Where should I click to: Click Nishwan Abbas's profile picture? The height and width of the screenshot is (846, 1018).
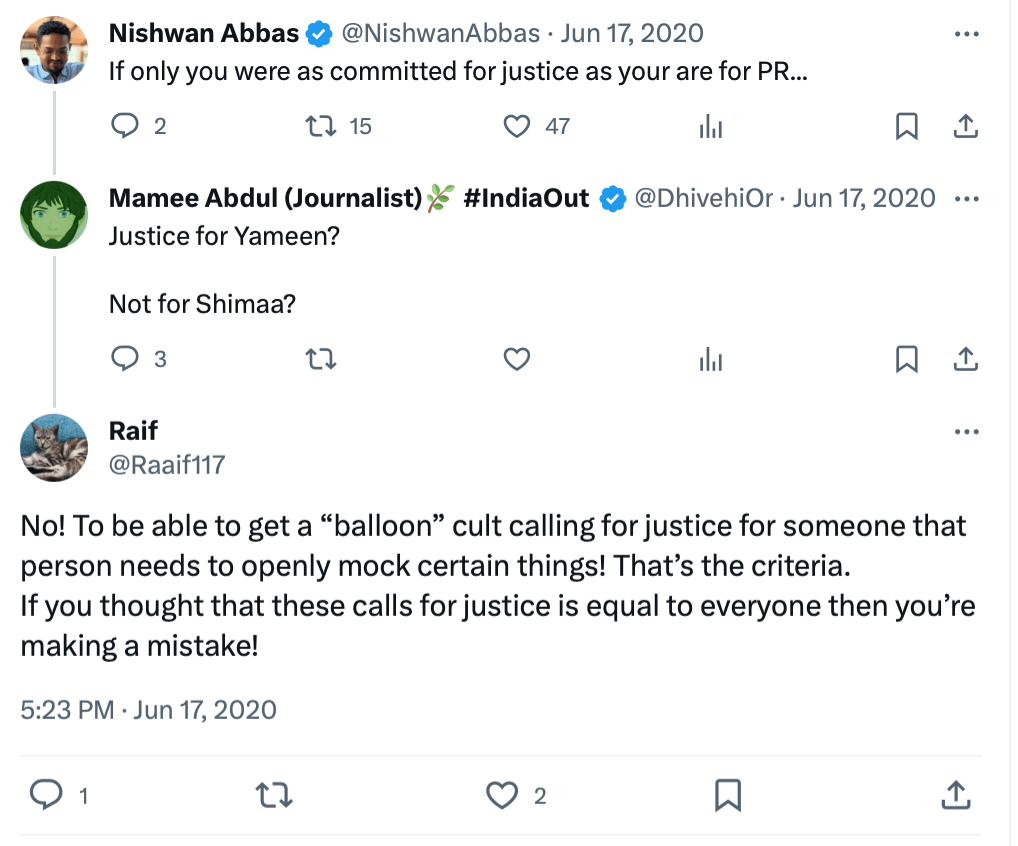[54, 50]
